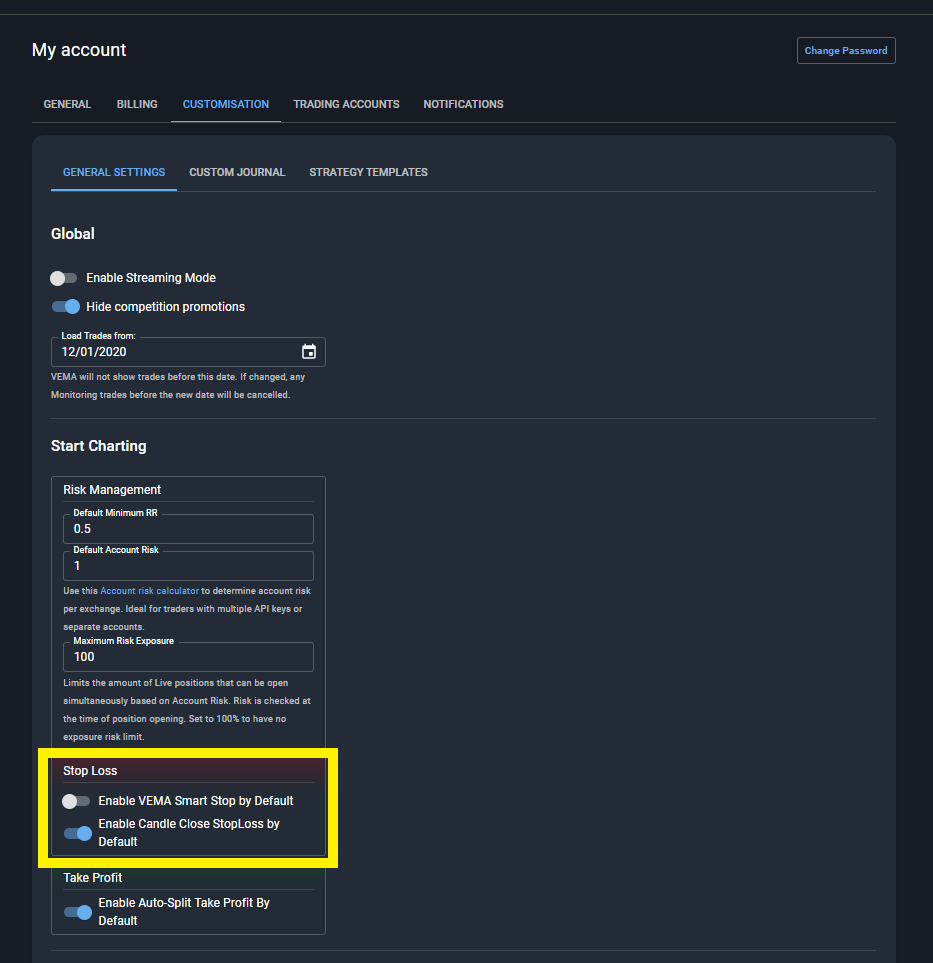Edit the Default Account Risk field
The image size is (933, 963).
(x=188, y=566)
